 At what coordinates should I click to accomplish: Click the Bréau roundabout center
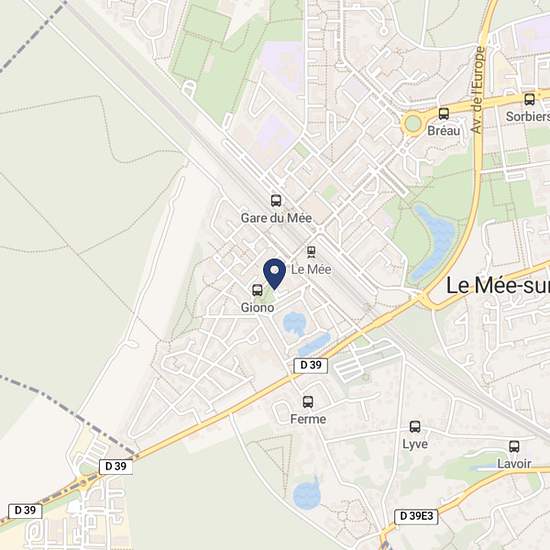click(412, 123)
